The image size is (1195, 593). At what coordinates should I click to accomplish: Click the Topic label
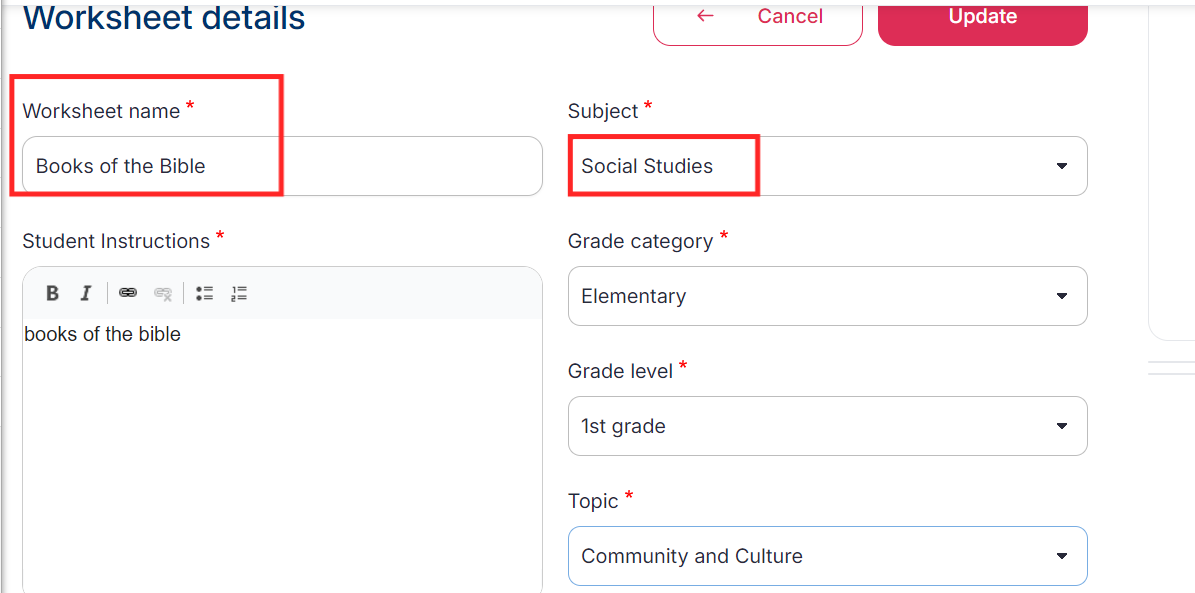pyautogui.click(x=593, y=501)
